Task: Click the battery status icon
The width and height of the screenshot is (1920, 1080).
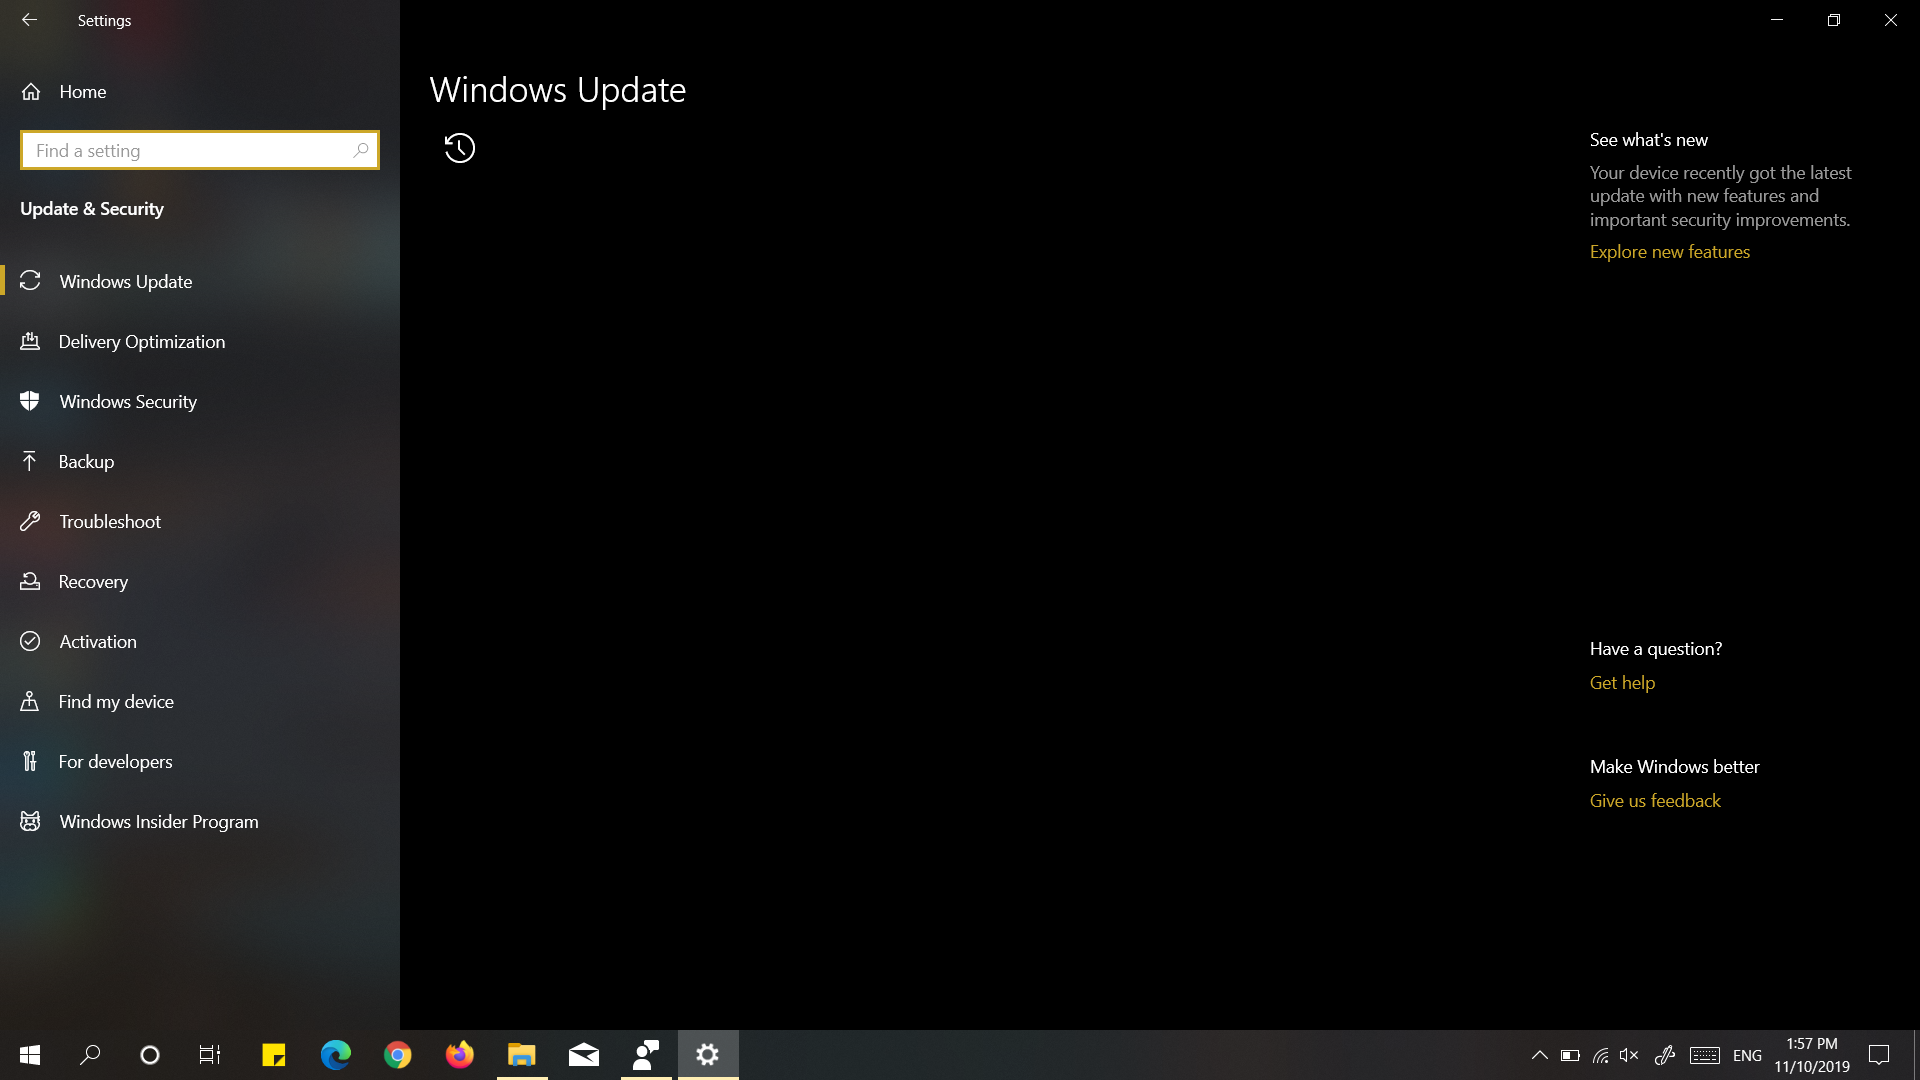Action: pyautogui.click(x=1570, y=1055)
